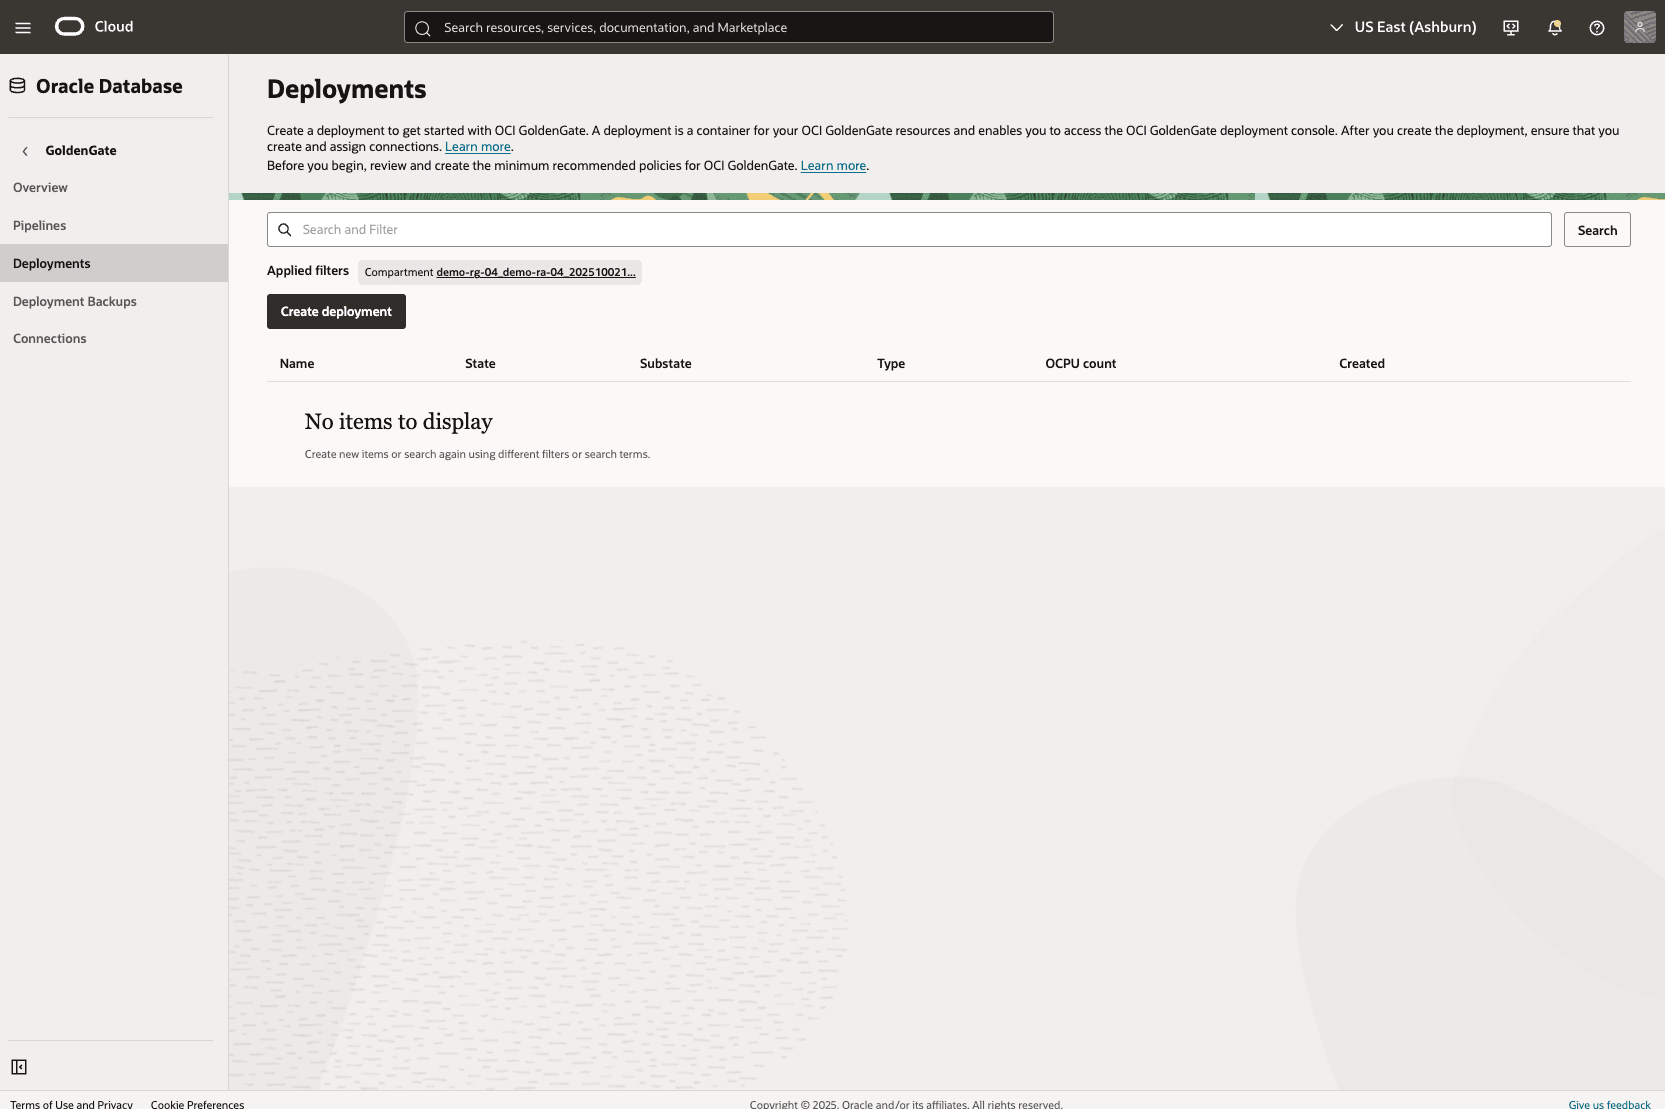Open the navigation hamburger menu
The width and height of the screenshot is (1665, 1109).
[22, 27]
